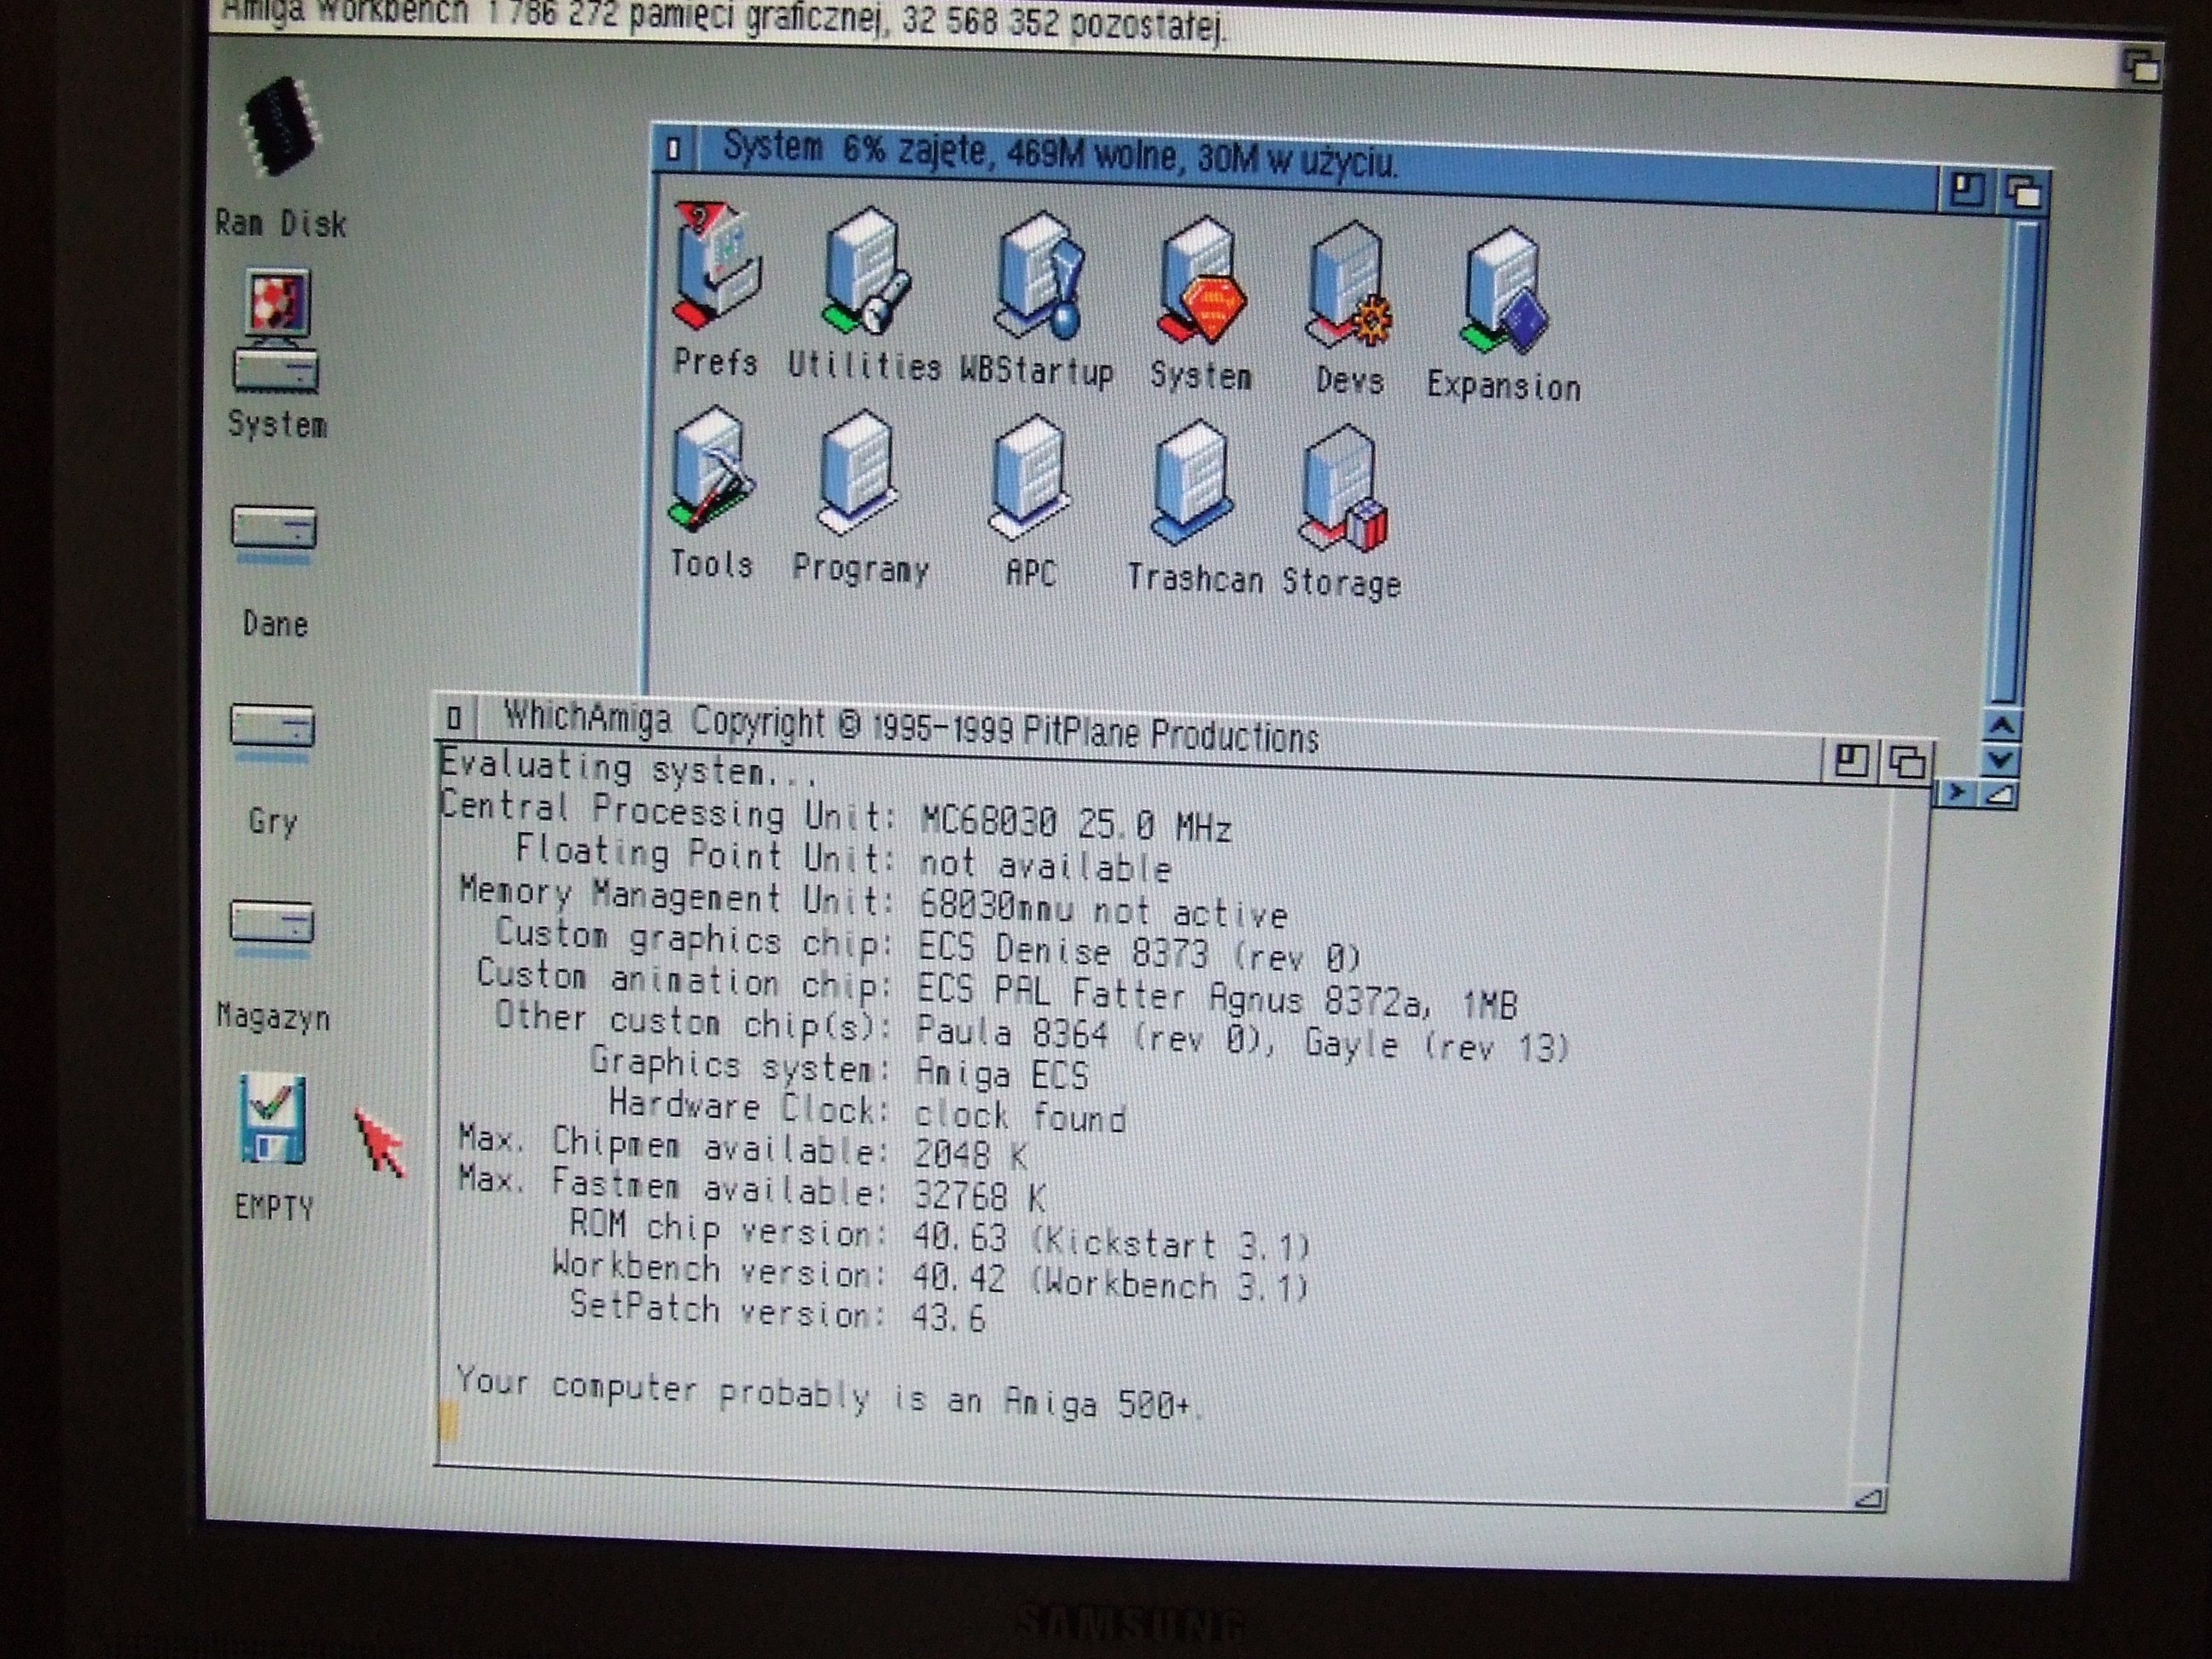Click the WhichAmiga window sizing gadget

point(1868,1498)
